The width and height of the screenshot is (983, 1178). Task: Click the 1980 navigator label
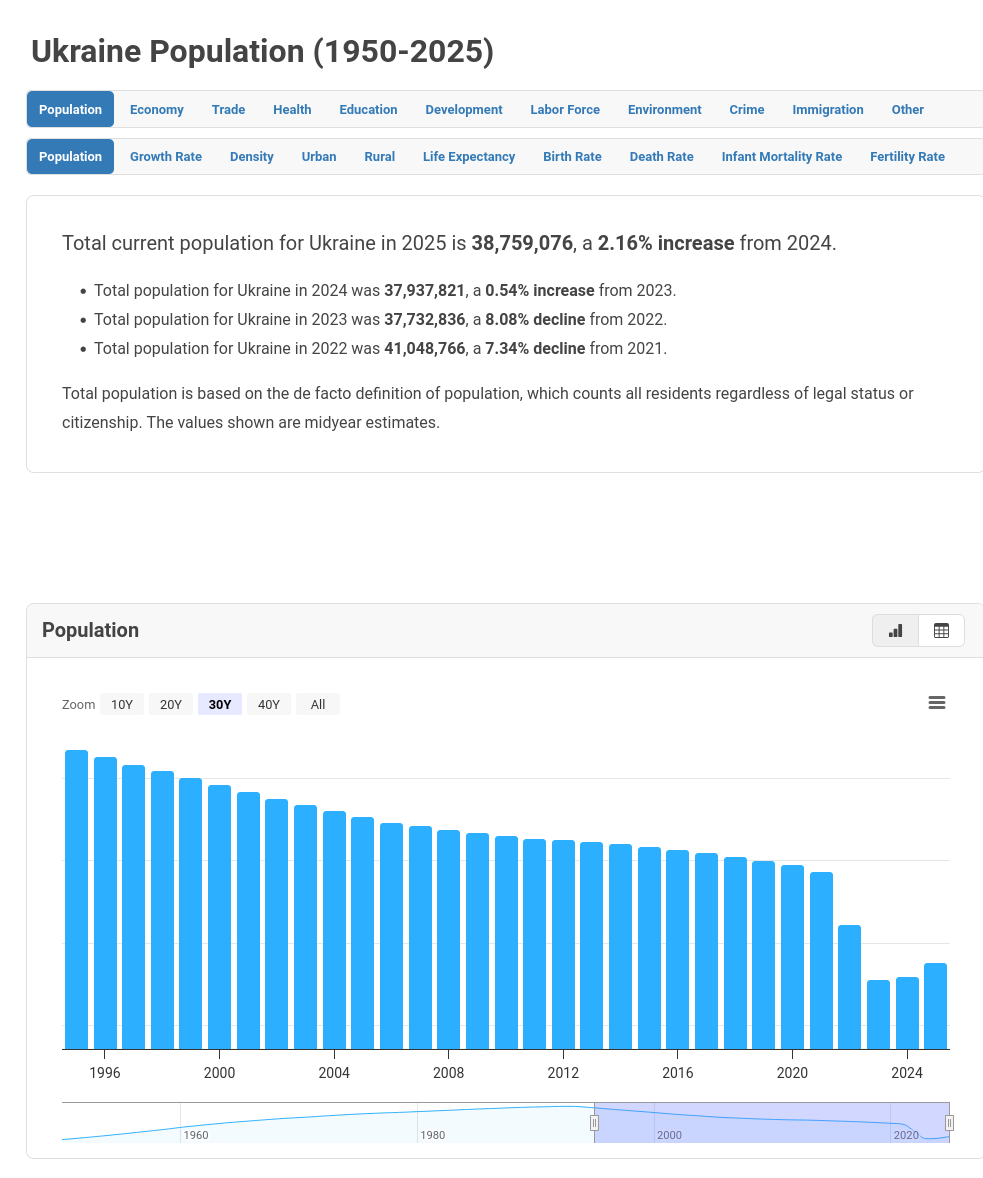(433, 1134)
